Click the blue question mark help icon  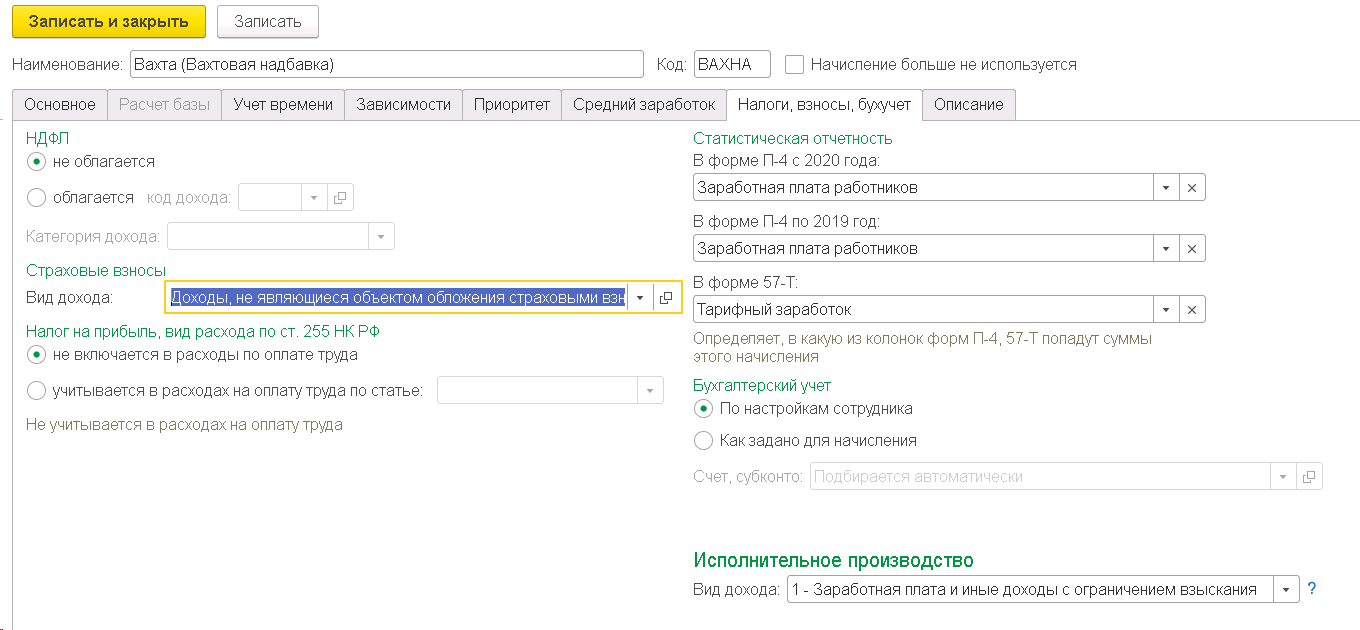point(1312,589)
